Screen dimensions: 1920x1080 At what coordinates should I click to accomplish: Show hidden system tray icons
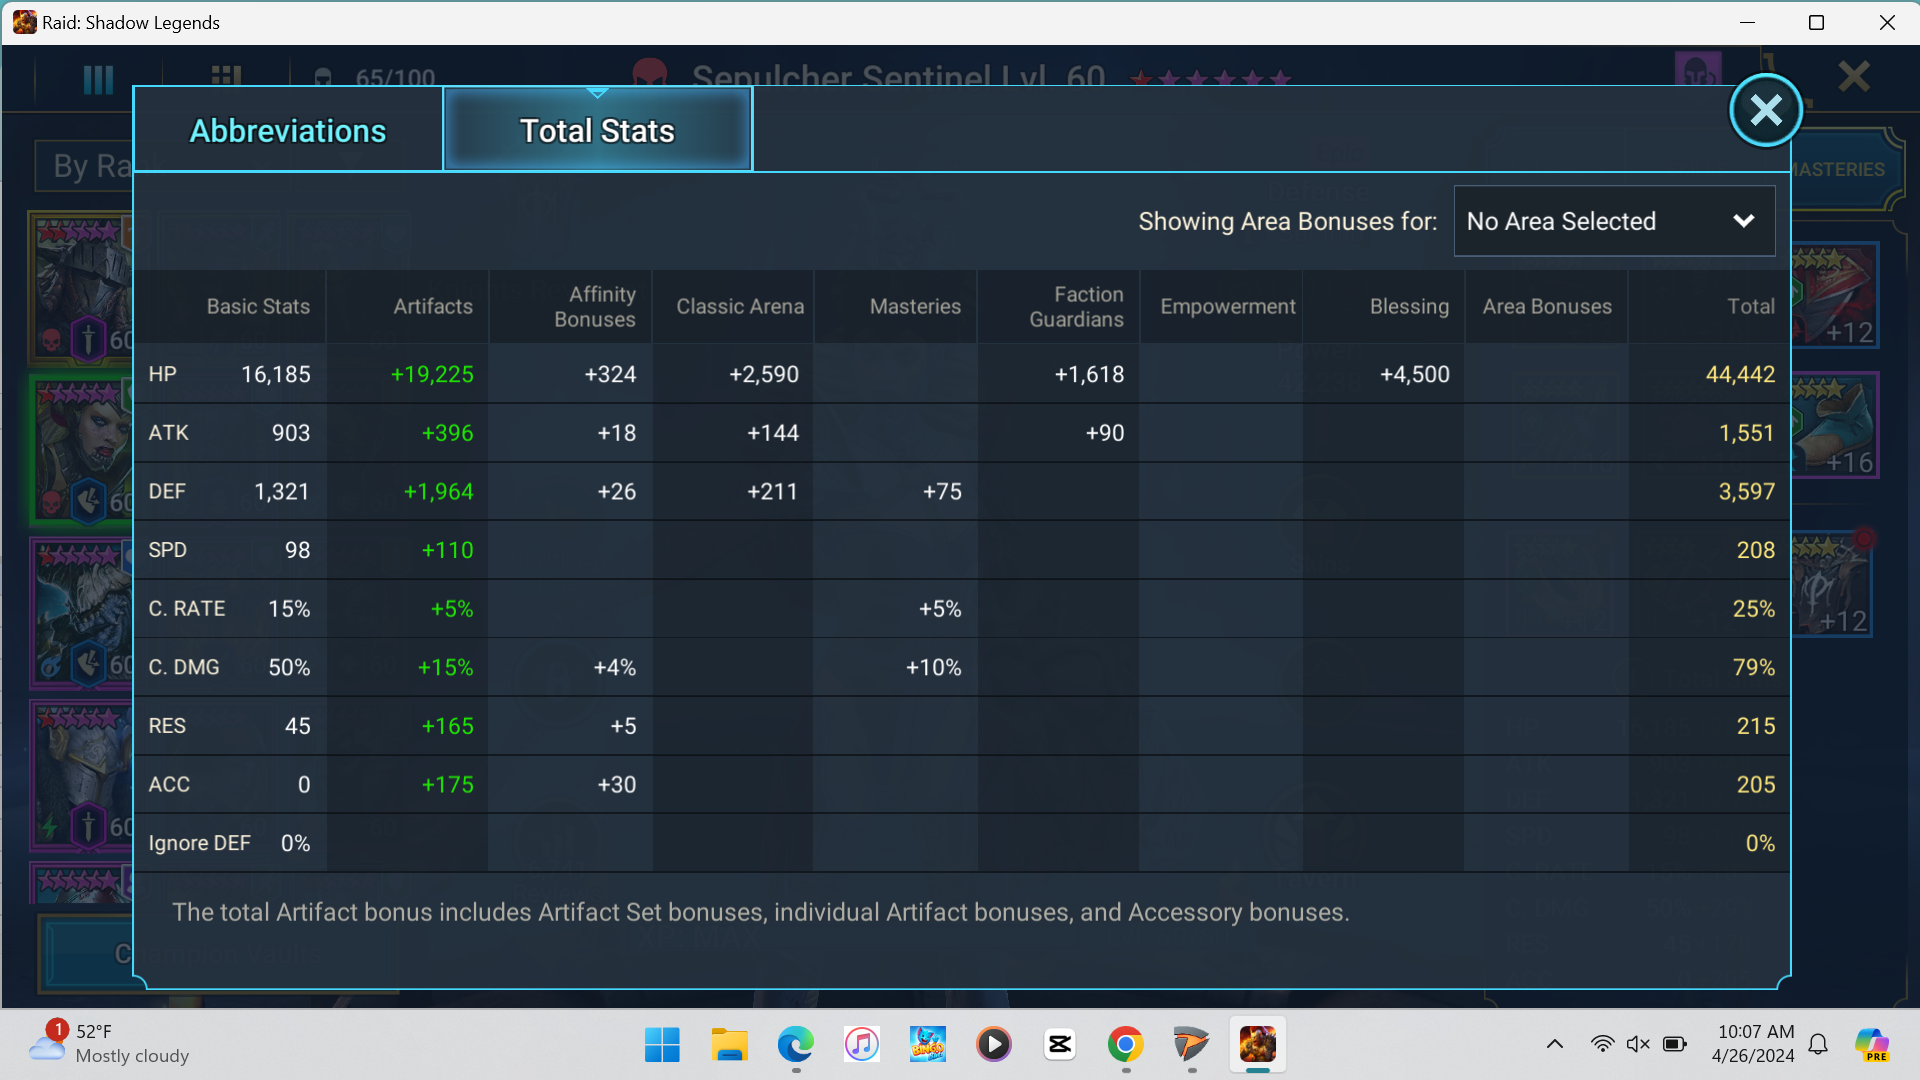pos(1554,1045)
